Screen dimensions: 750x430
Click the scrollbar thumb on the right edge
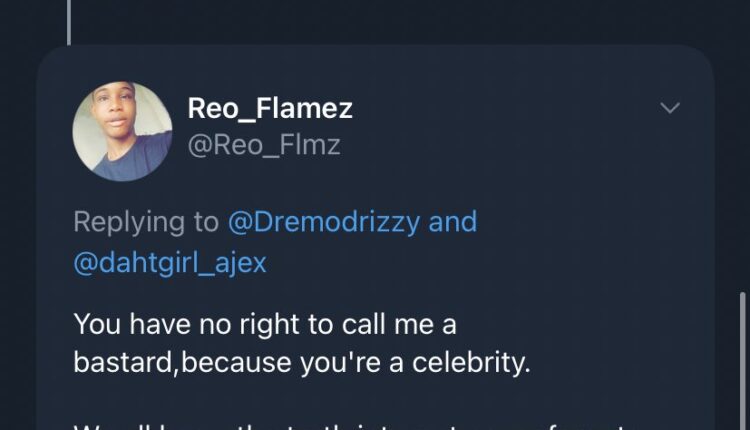point(741,360)
